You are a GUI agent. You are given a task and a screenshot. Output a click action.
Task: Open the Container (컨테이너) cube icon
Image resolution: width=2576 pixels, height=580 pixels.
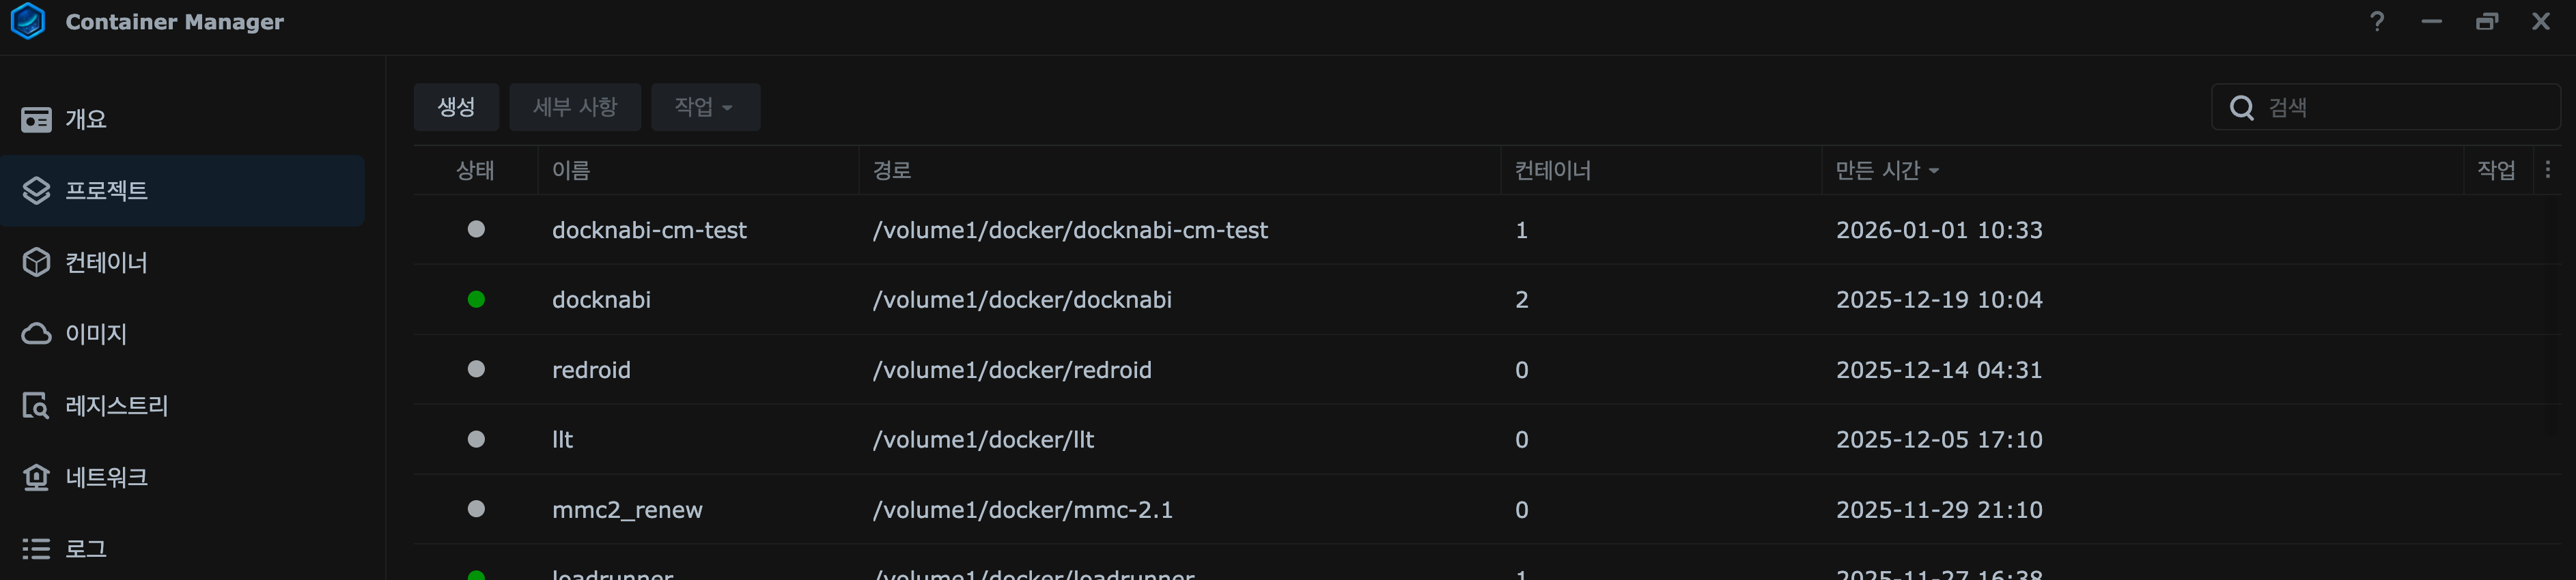pos(36,262)
